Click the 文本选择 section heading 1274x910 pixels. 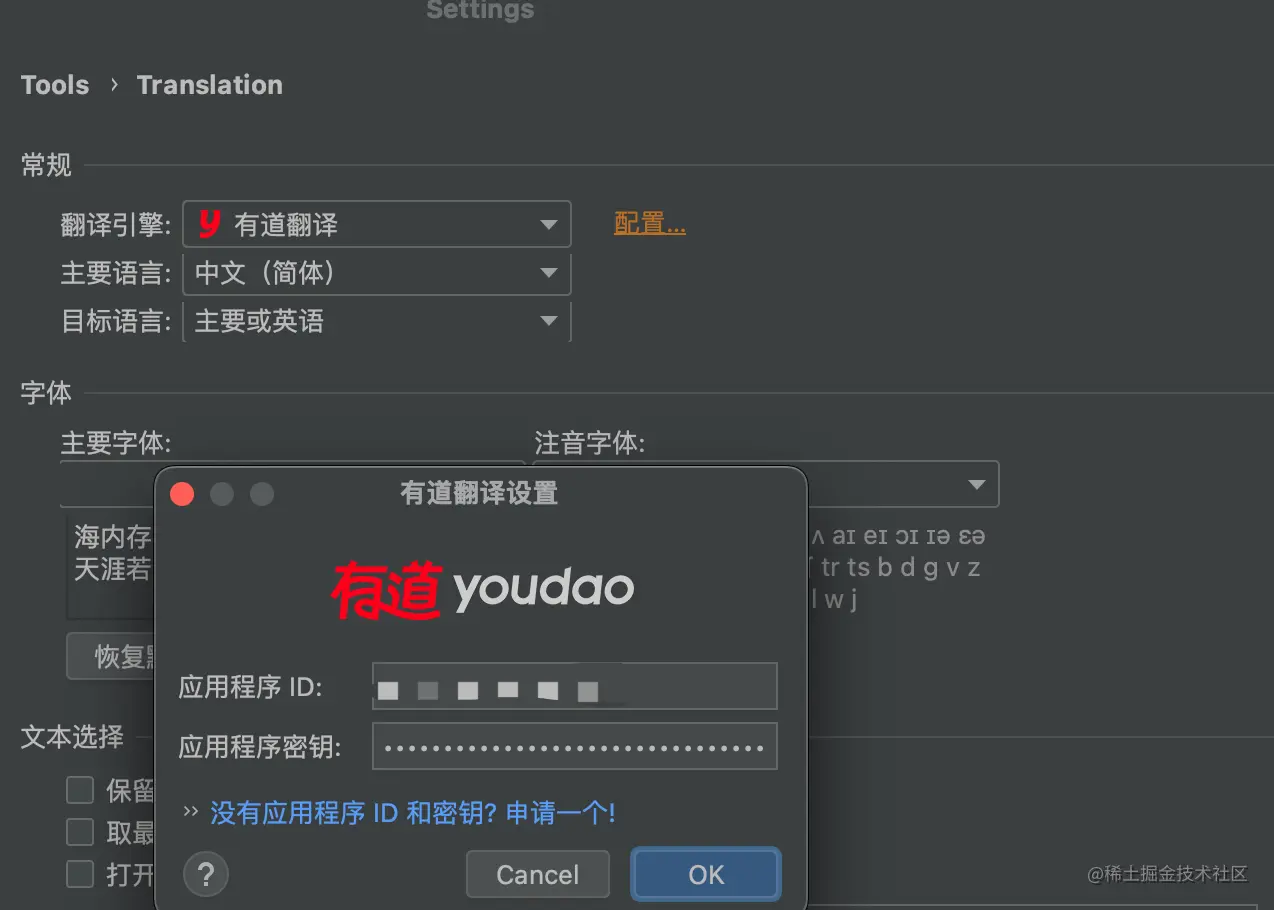tap(72, 738)
